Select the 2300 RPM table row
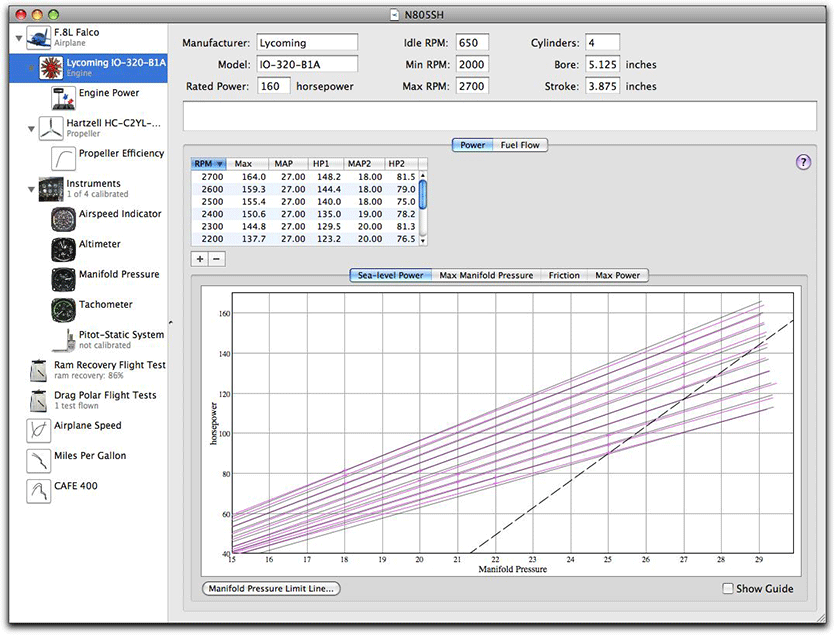Screen dimensions: 835x635 click(305, 226)
